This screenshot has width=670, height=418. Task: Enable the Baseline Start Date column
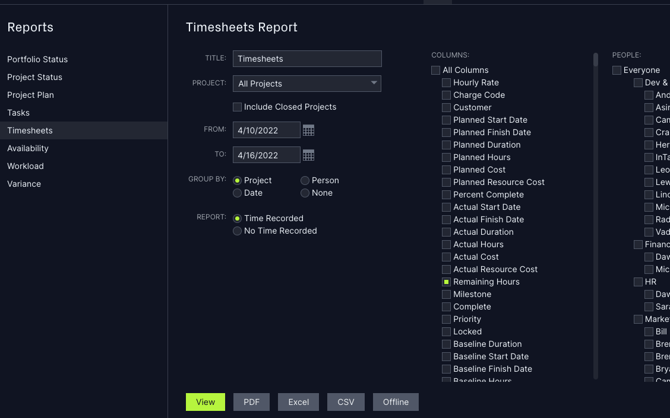coord(446,356)
